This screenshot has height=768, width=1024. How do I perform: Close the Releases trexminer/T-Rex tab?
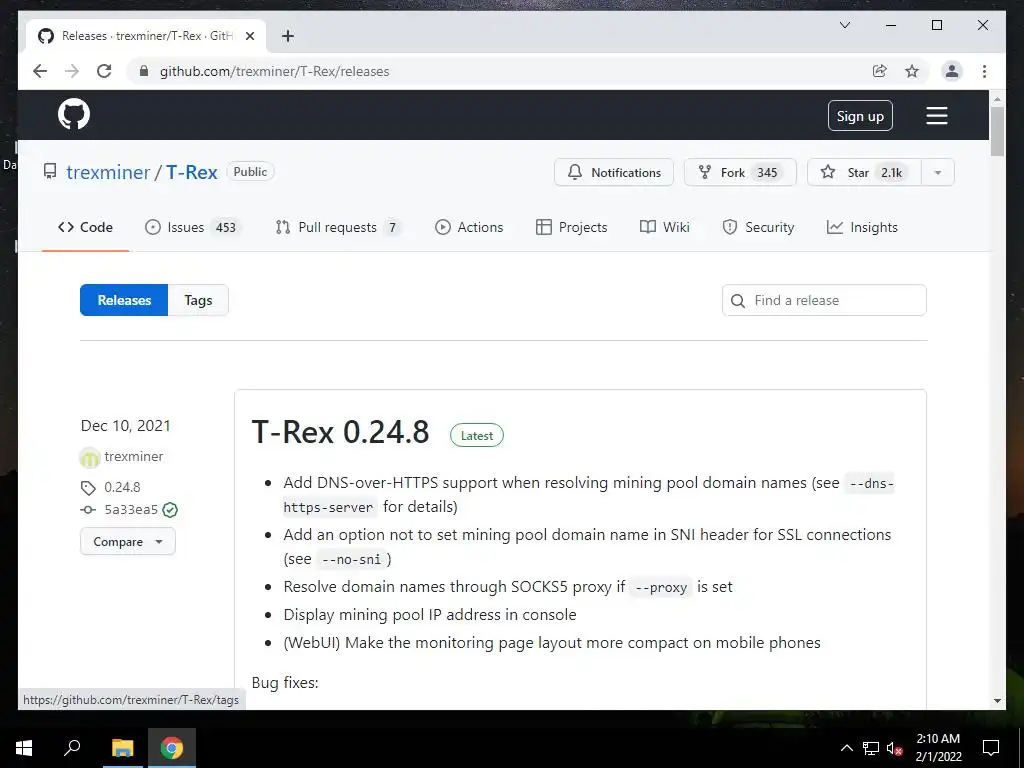click(249, 36)
